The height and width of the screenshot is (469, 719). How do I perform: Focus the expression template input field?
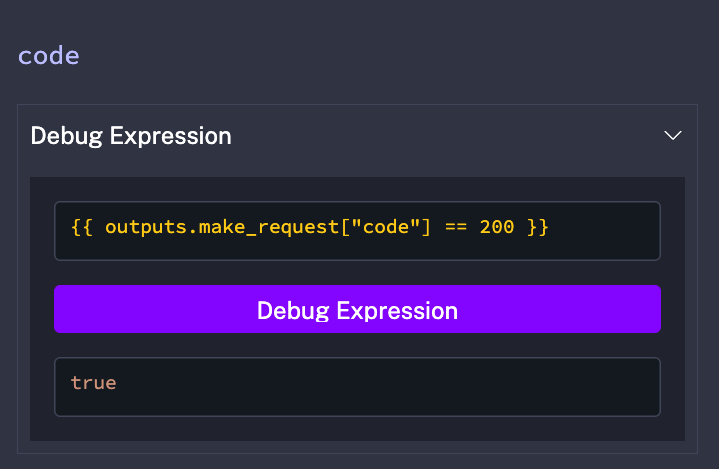357,230
